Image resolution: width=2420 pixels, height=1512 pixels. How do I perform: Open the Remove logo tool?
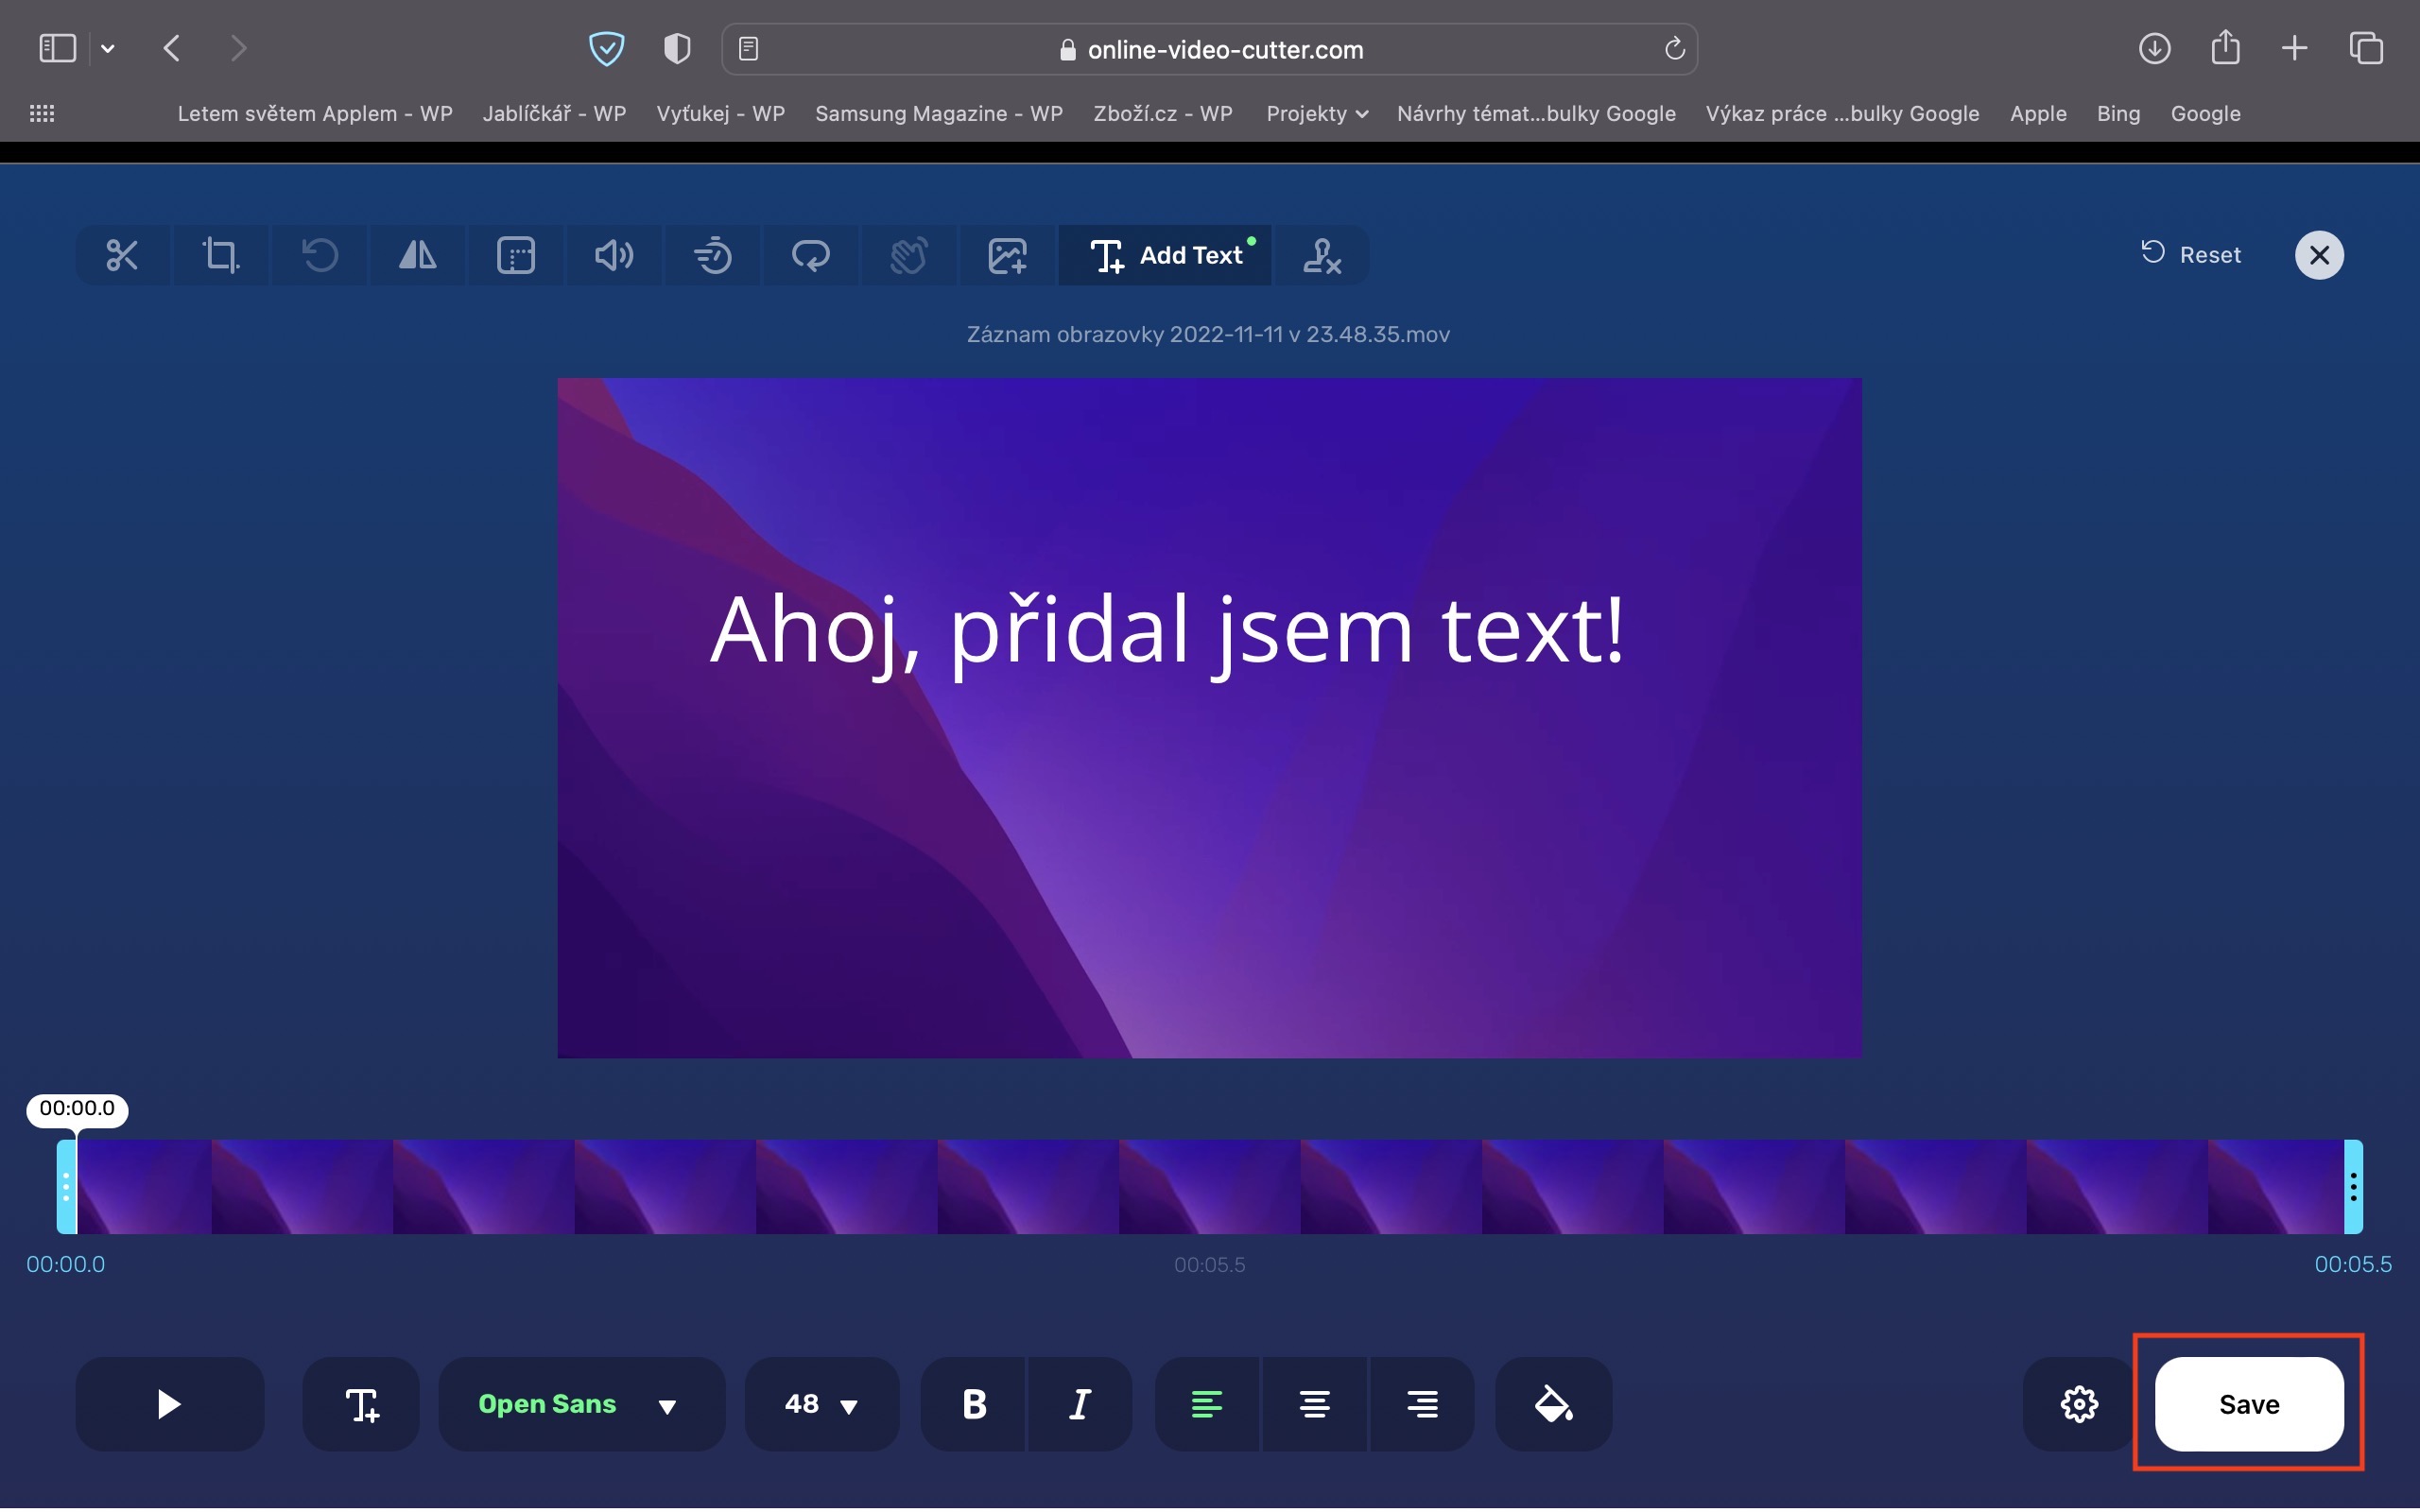pyautogui.click(x=1321, y=255)
